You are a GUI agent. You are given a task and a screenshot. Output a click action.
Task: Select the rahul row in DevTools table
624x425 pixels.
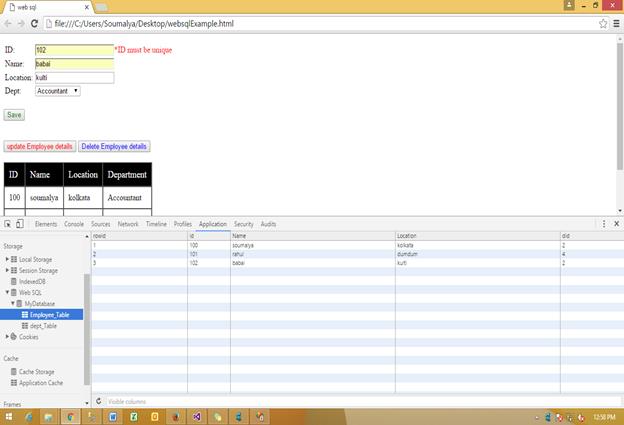click(357, 254)
